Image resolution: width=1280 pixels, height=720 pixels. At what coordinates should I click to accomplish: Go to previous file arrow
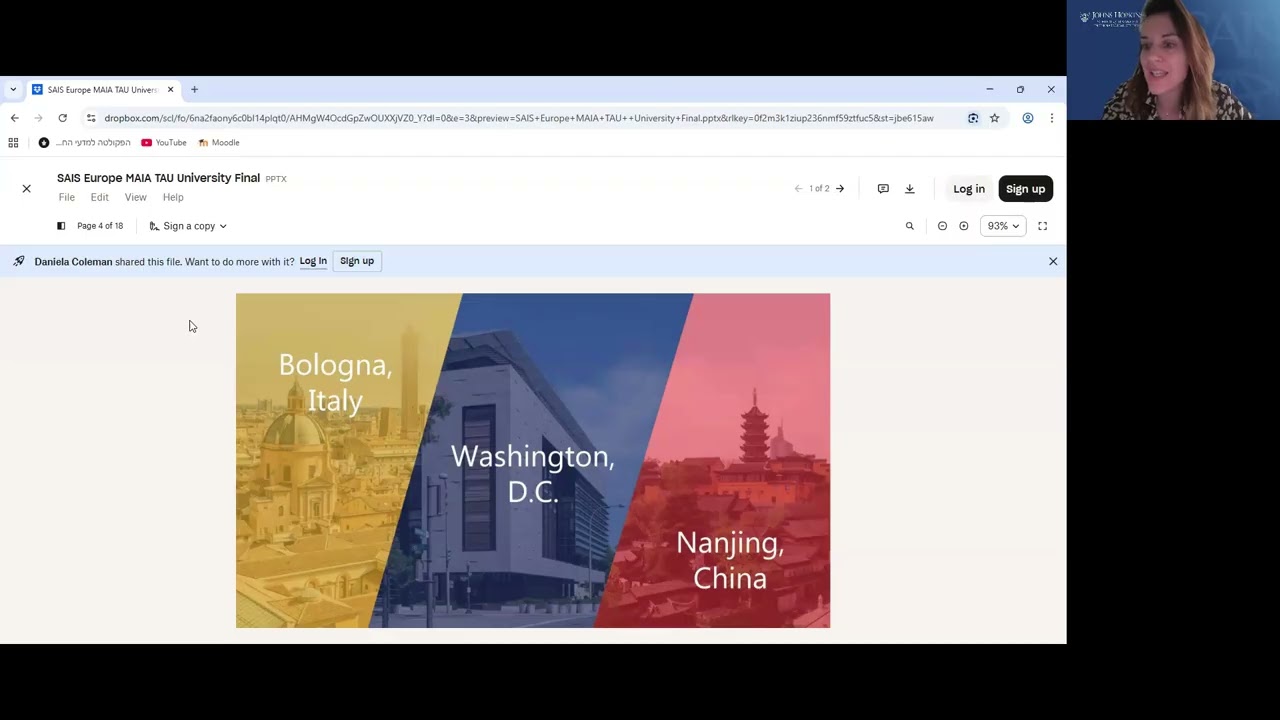(x=798, y=188)
